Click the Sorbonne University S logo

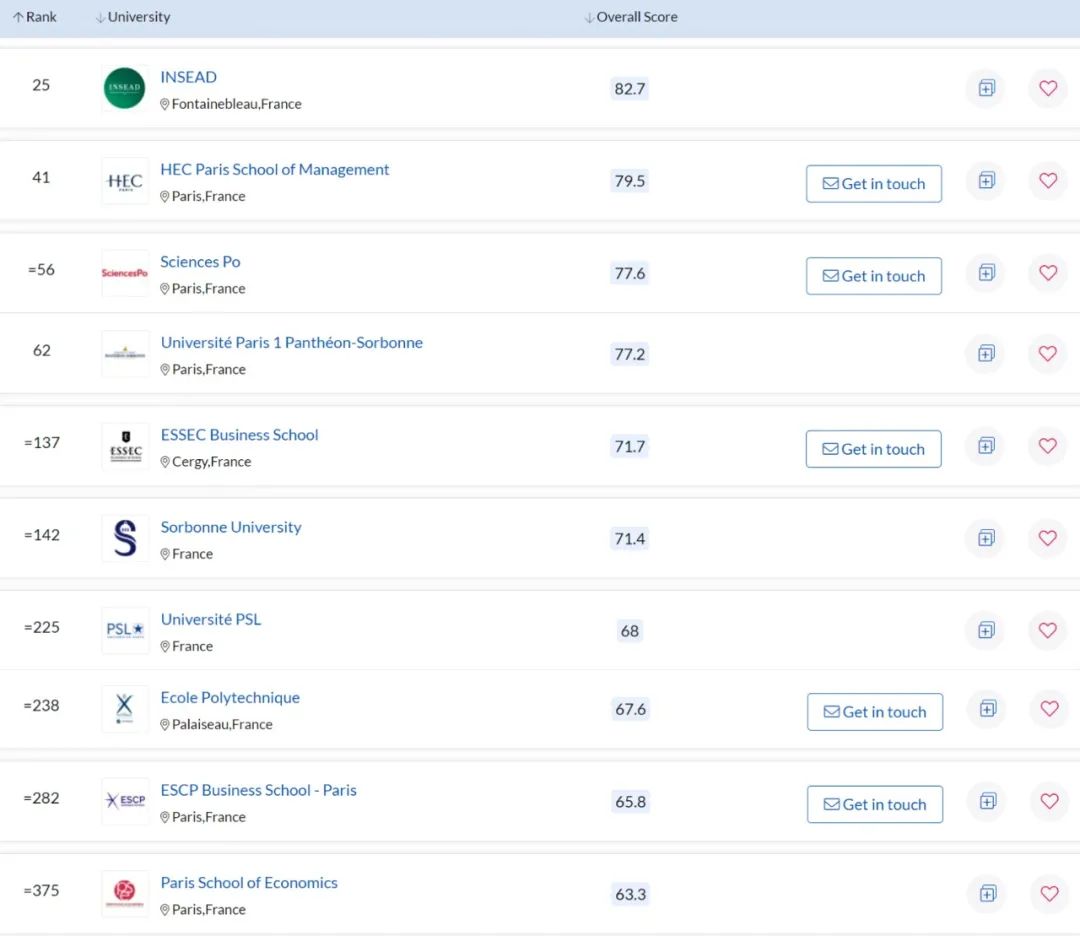pos(125,539)
